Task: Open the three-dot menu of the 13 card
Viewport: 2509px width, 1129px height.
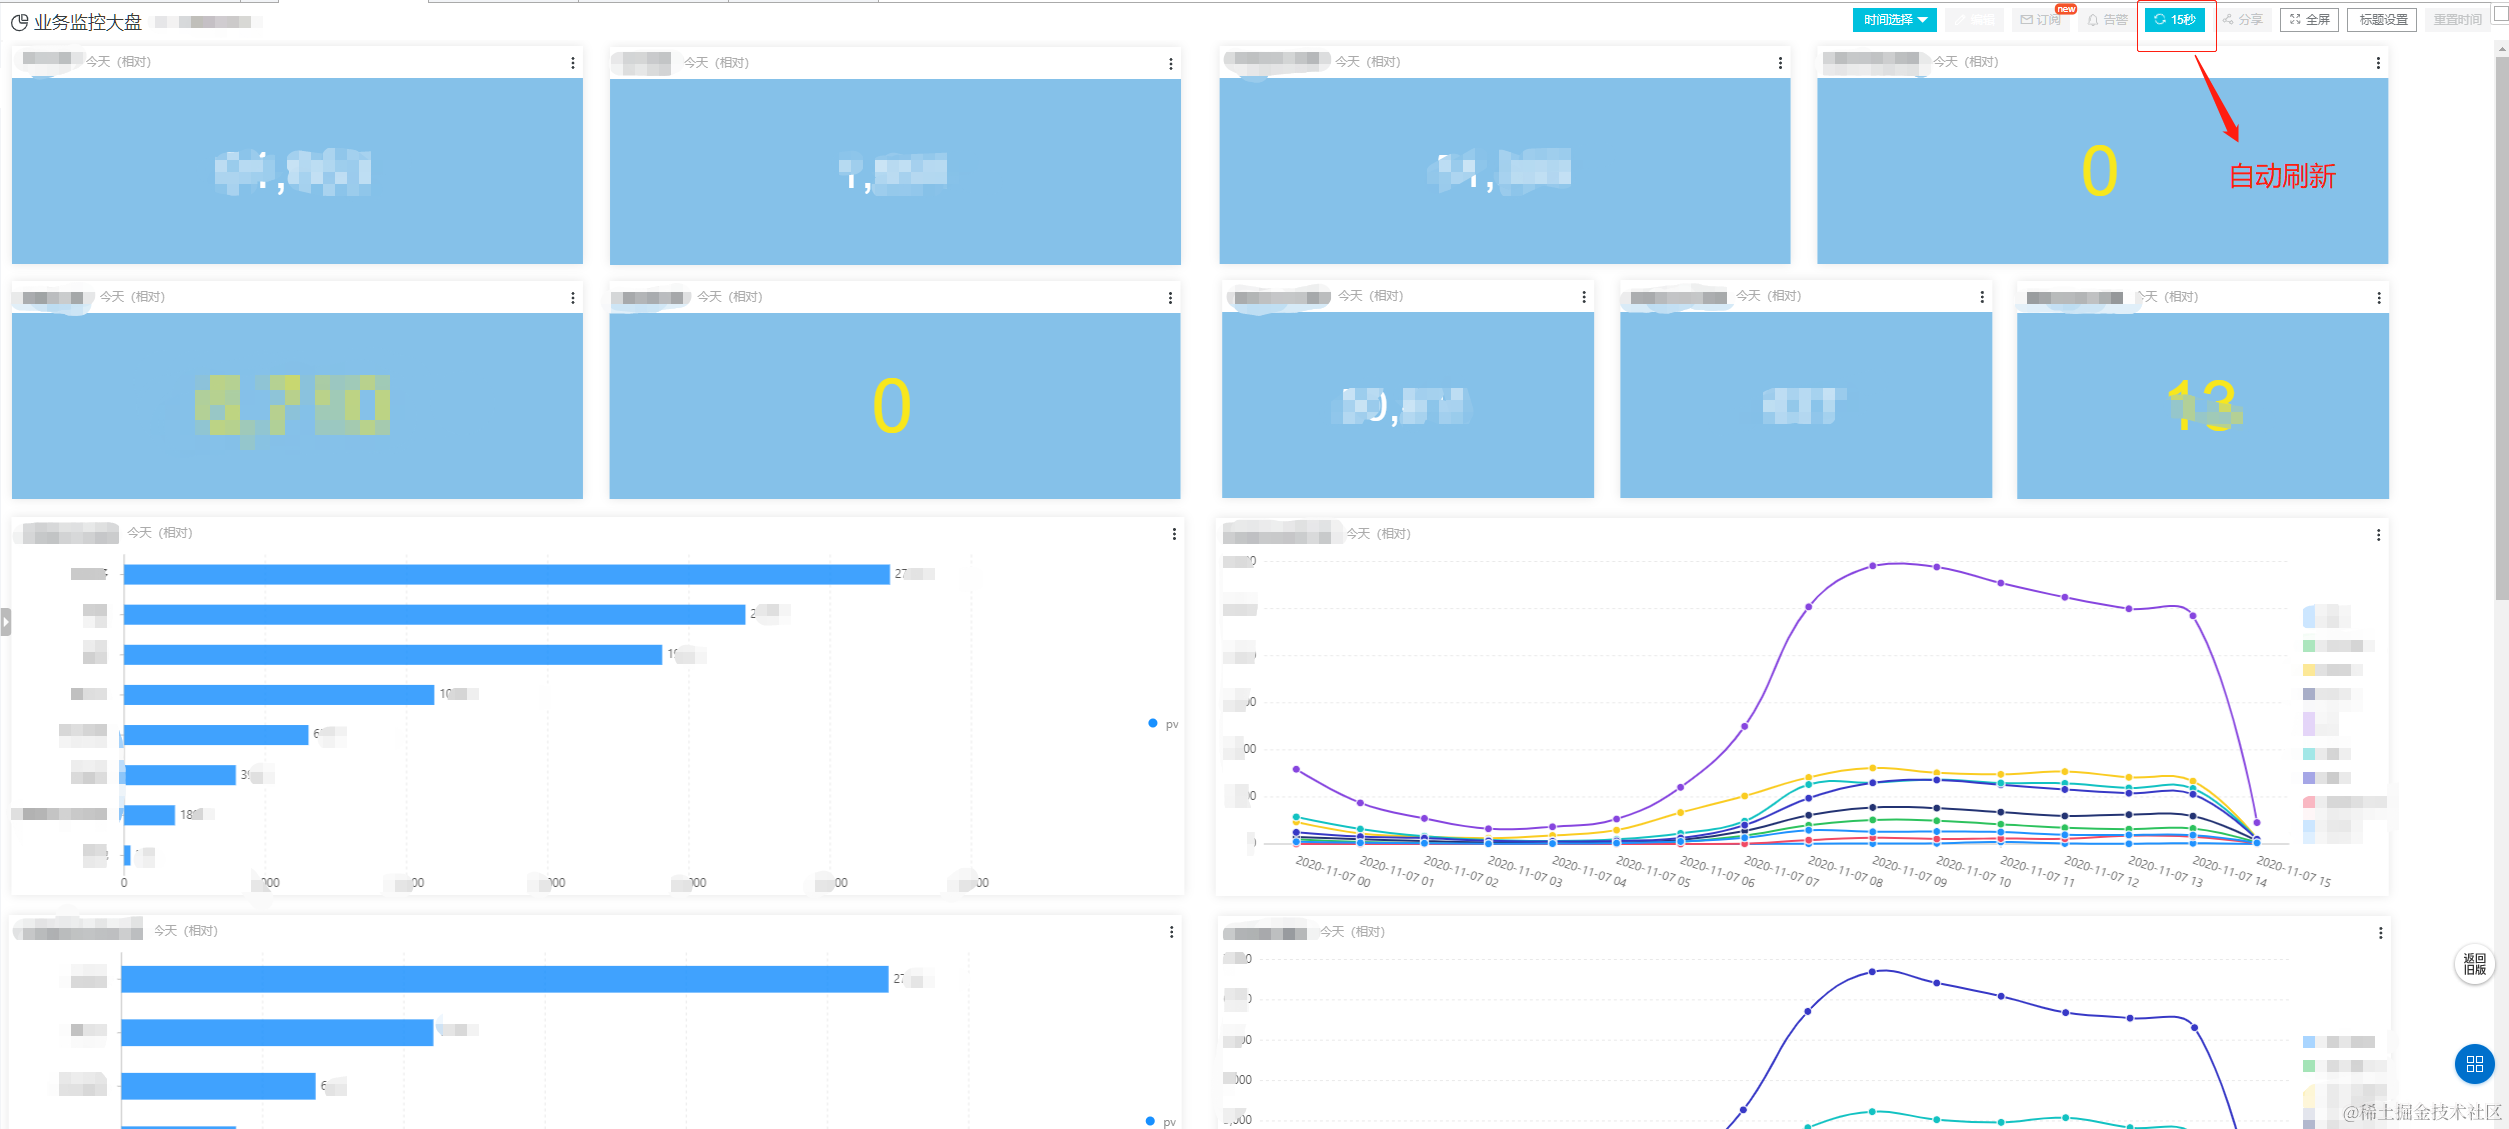Action: coord(2378,298)
